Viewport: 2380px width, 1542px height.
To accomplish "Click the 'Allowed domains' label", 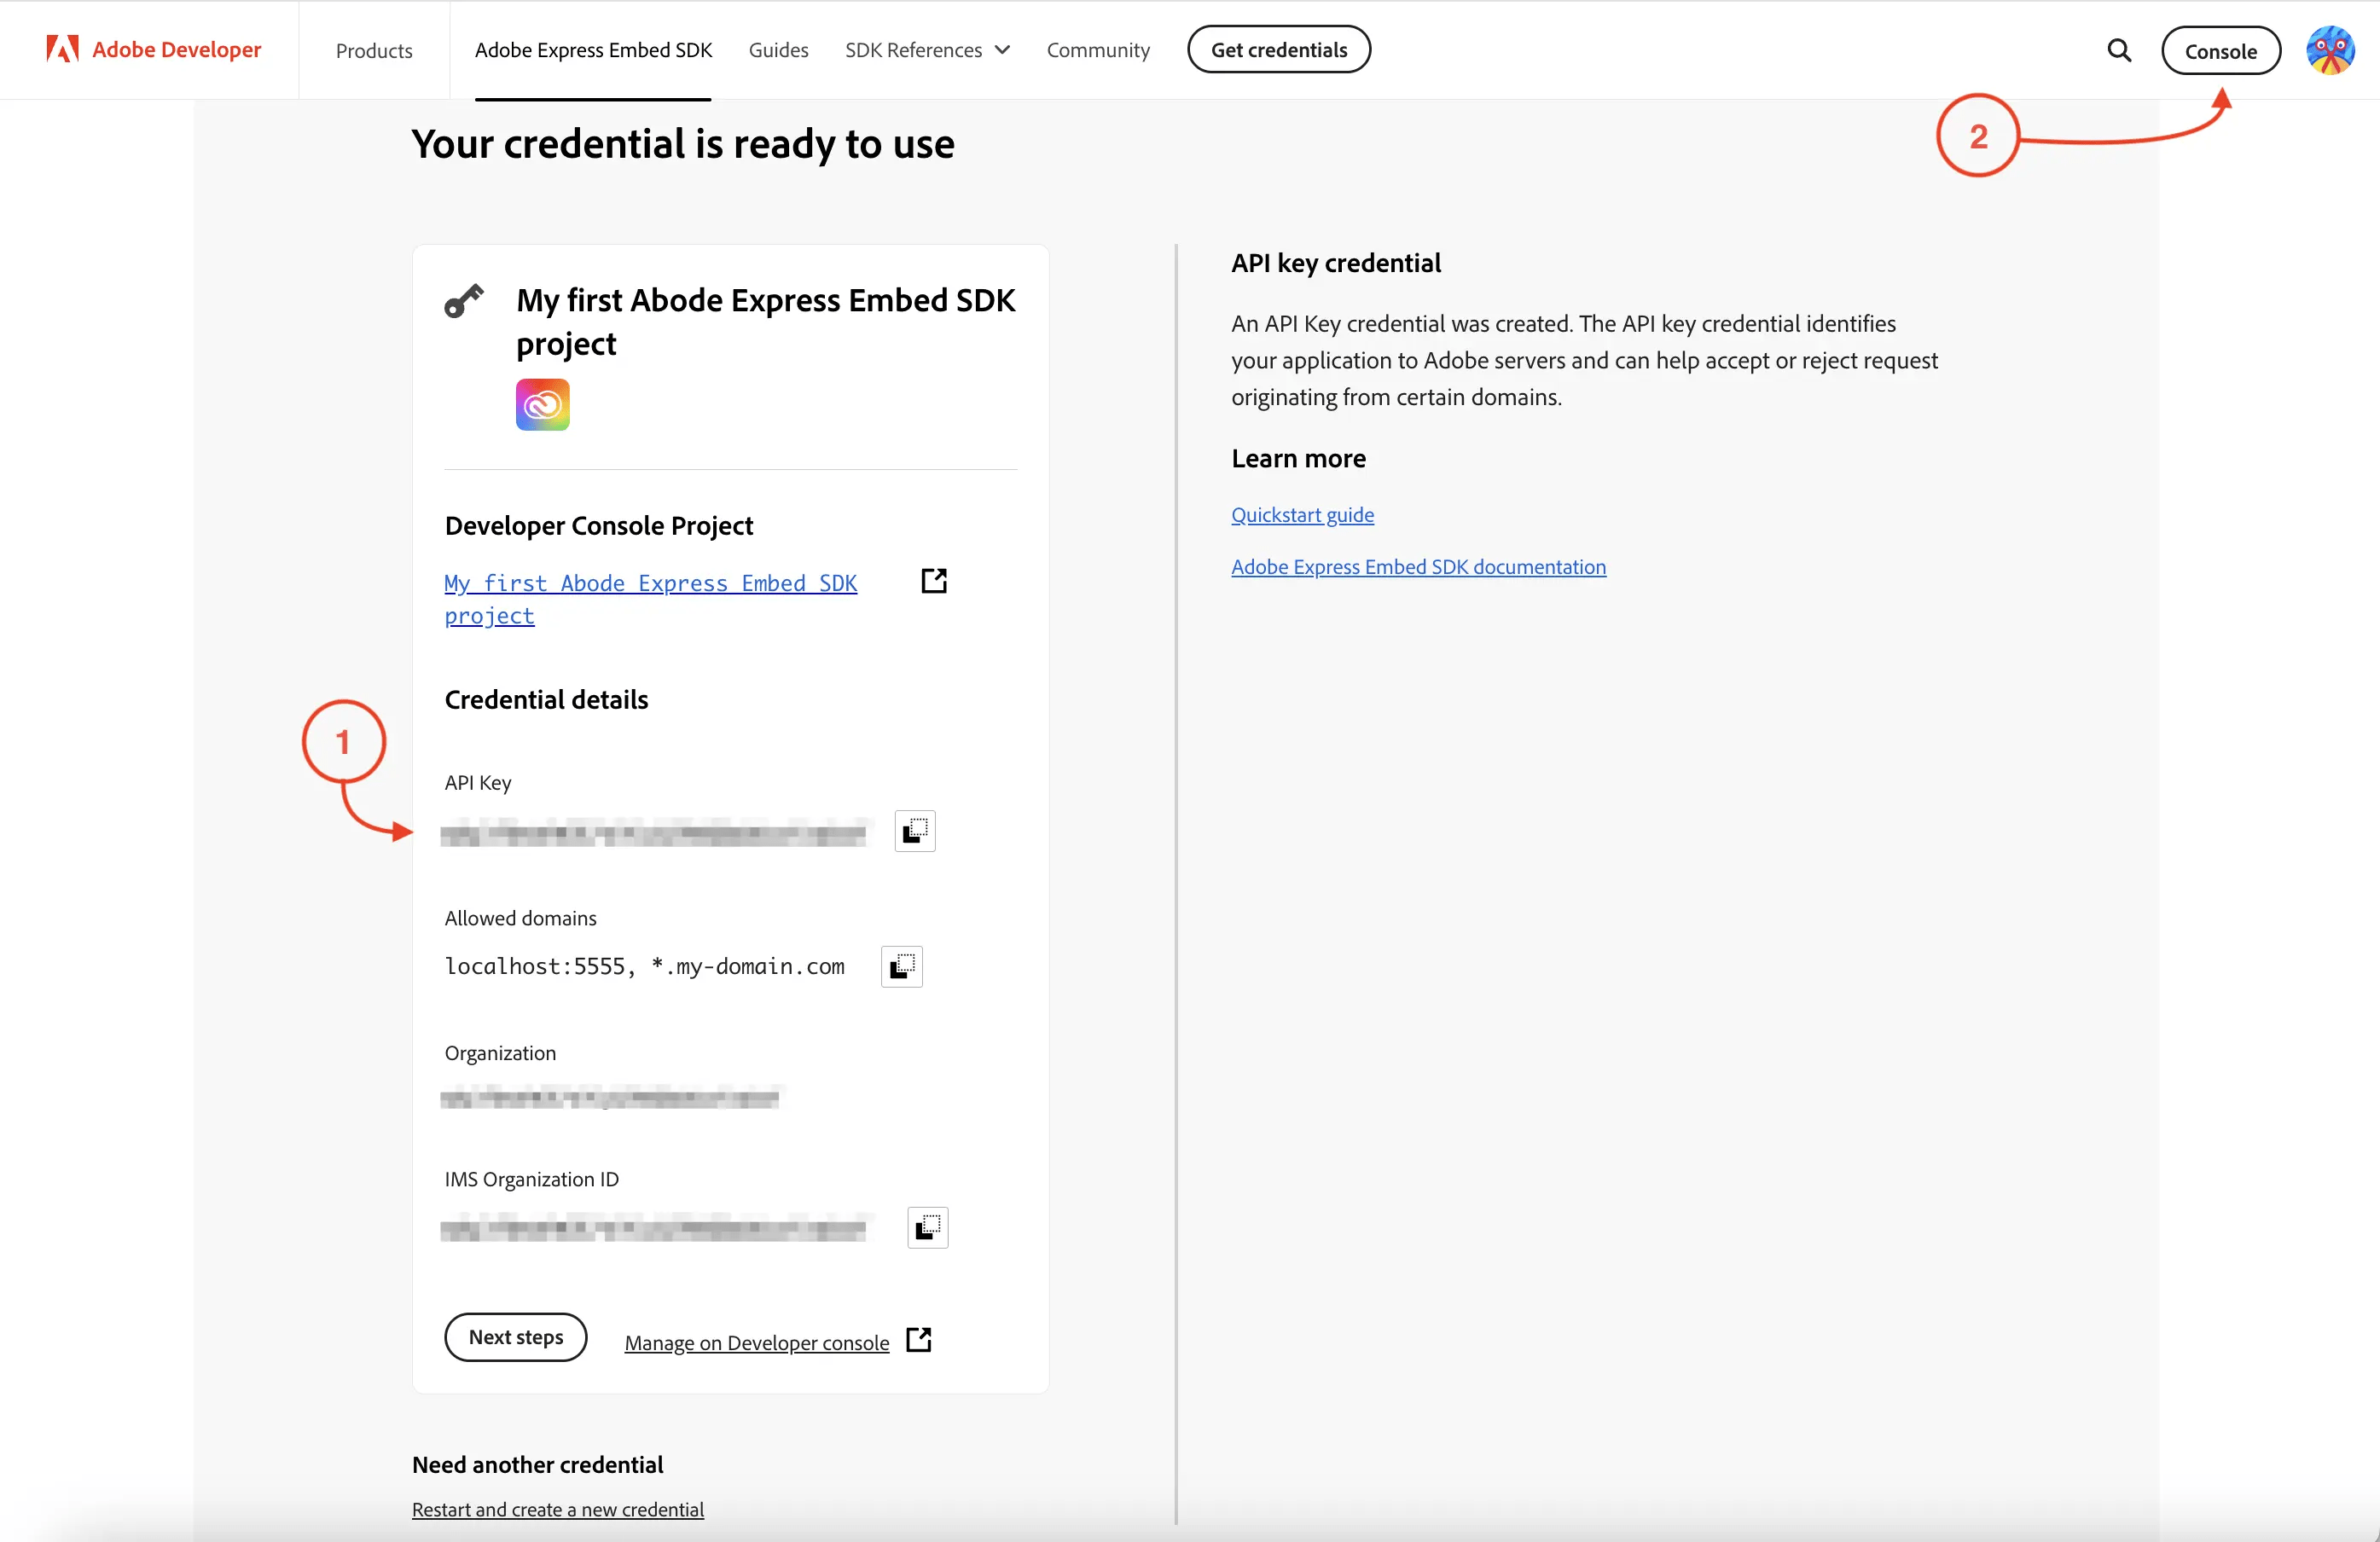I will (520, 917).
